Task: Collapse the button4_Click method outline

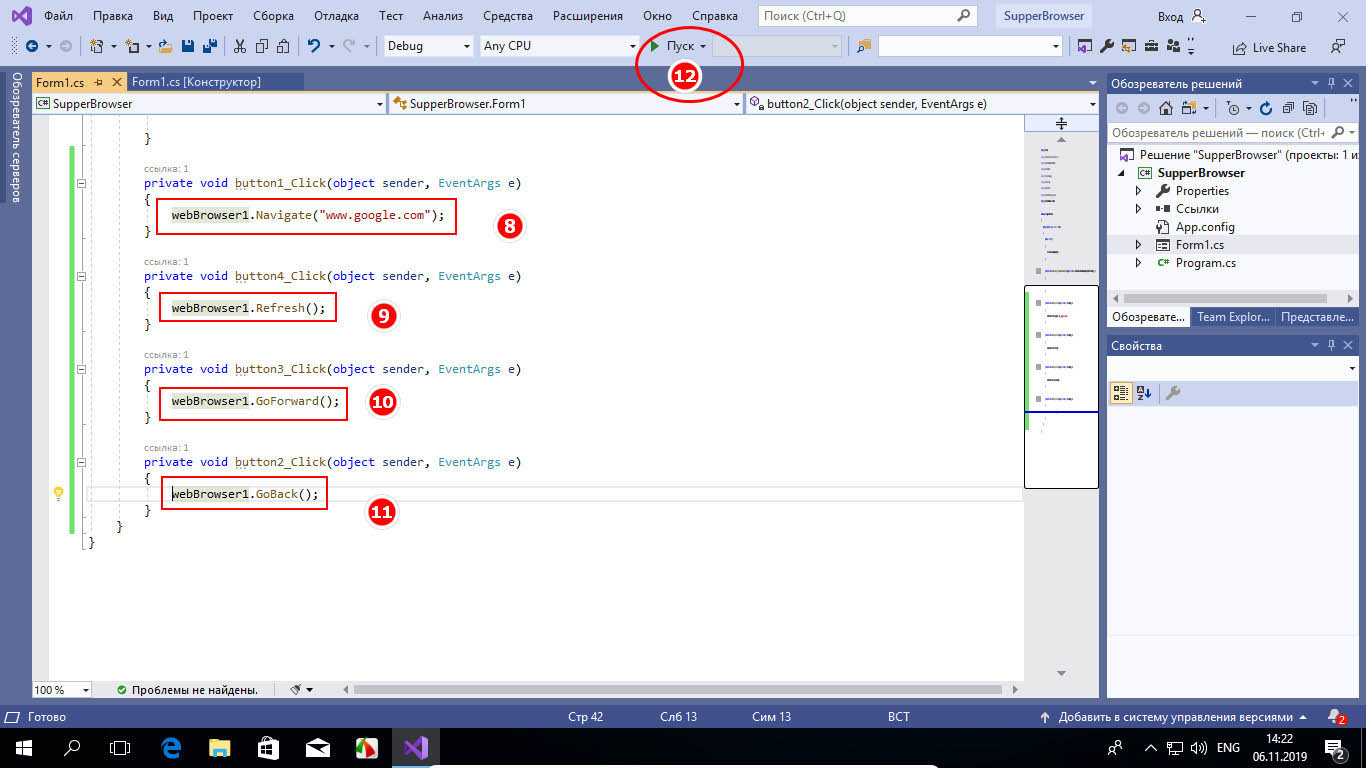Action: coord(81,276)
